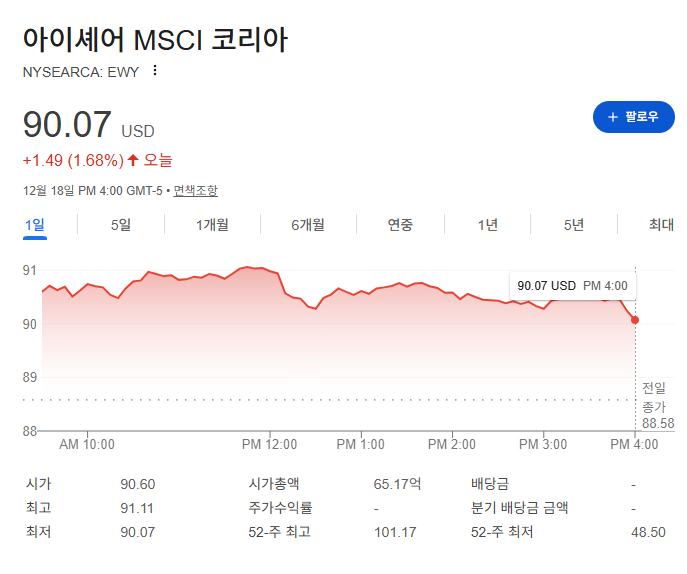687x574 pixels.
Task: Select the 6개월 chart range tab
Action: point(308,225)
